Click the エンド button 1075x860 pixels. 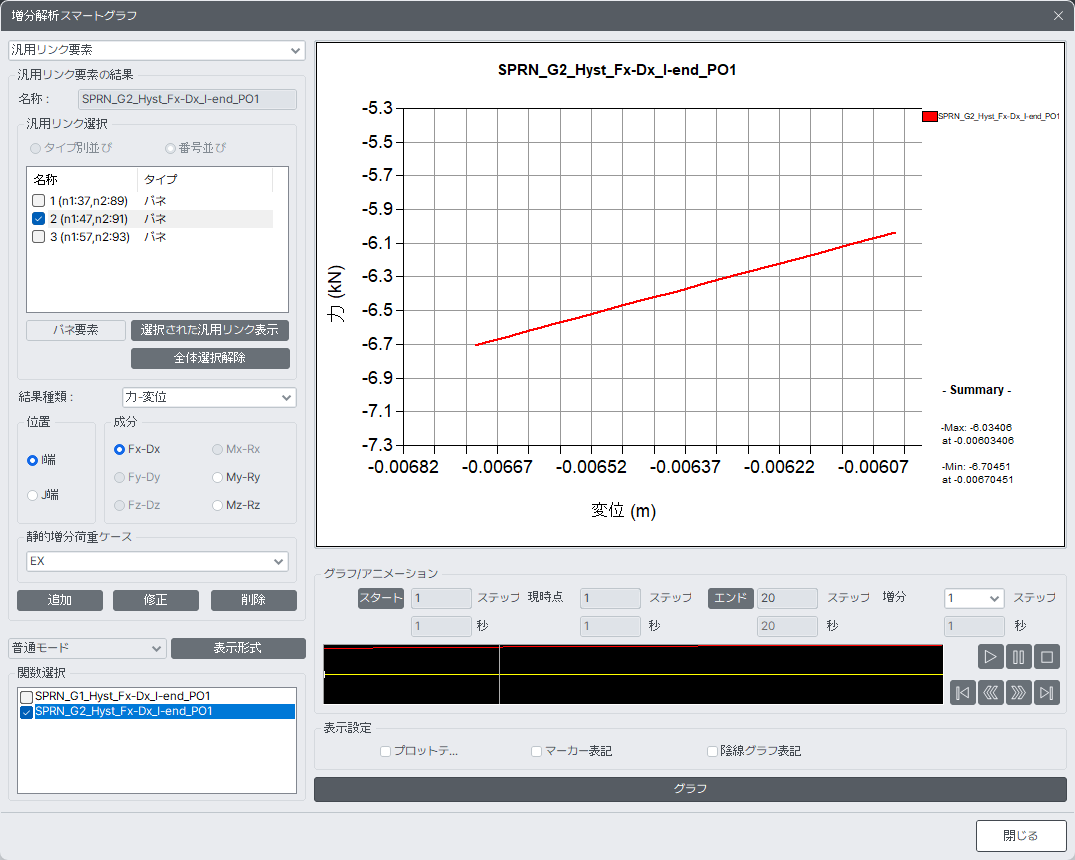(731, 598)
